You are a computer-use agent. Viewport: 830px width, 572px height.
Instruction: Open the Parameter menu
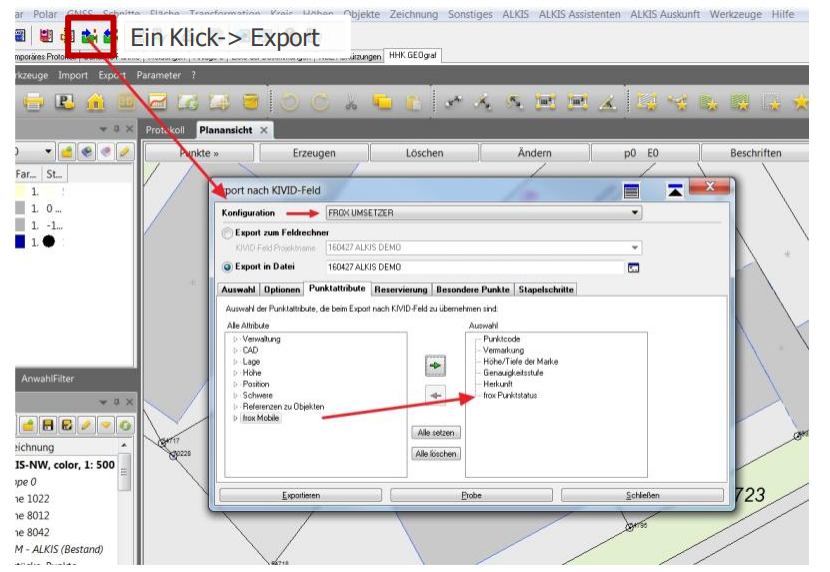click(x=158, y=75)
